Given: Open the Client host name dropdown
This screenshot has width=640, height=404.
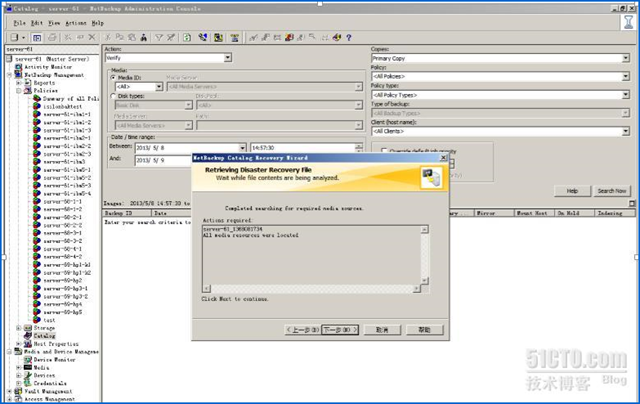Looking at the screenshot, I should (x=626, y=131).
